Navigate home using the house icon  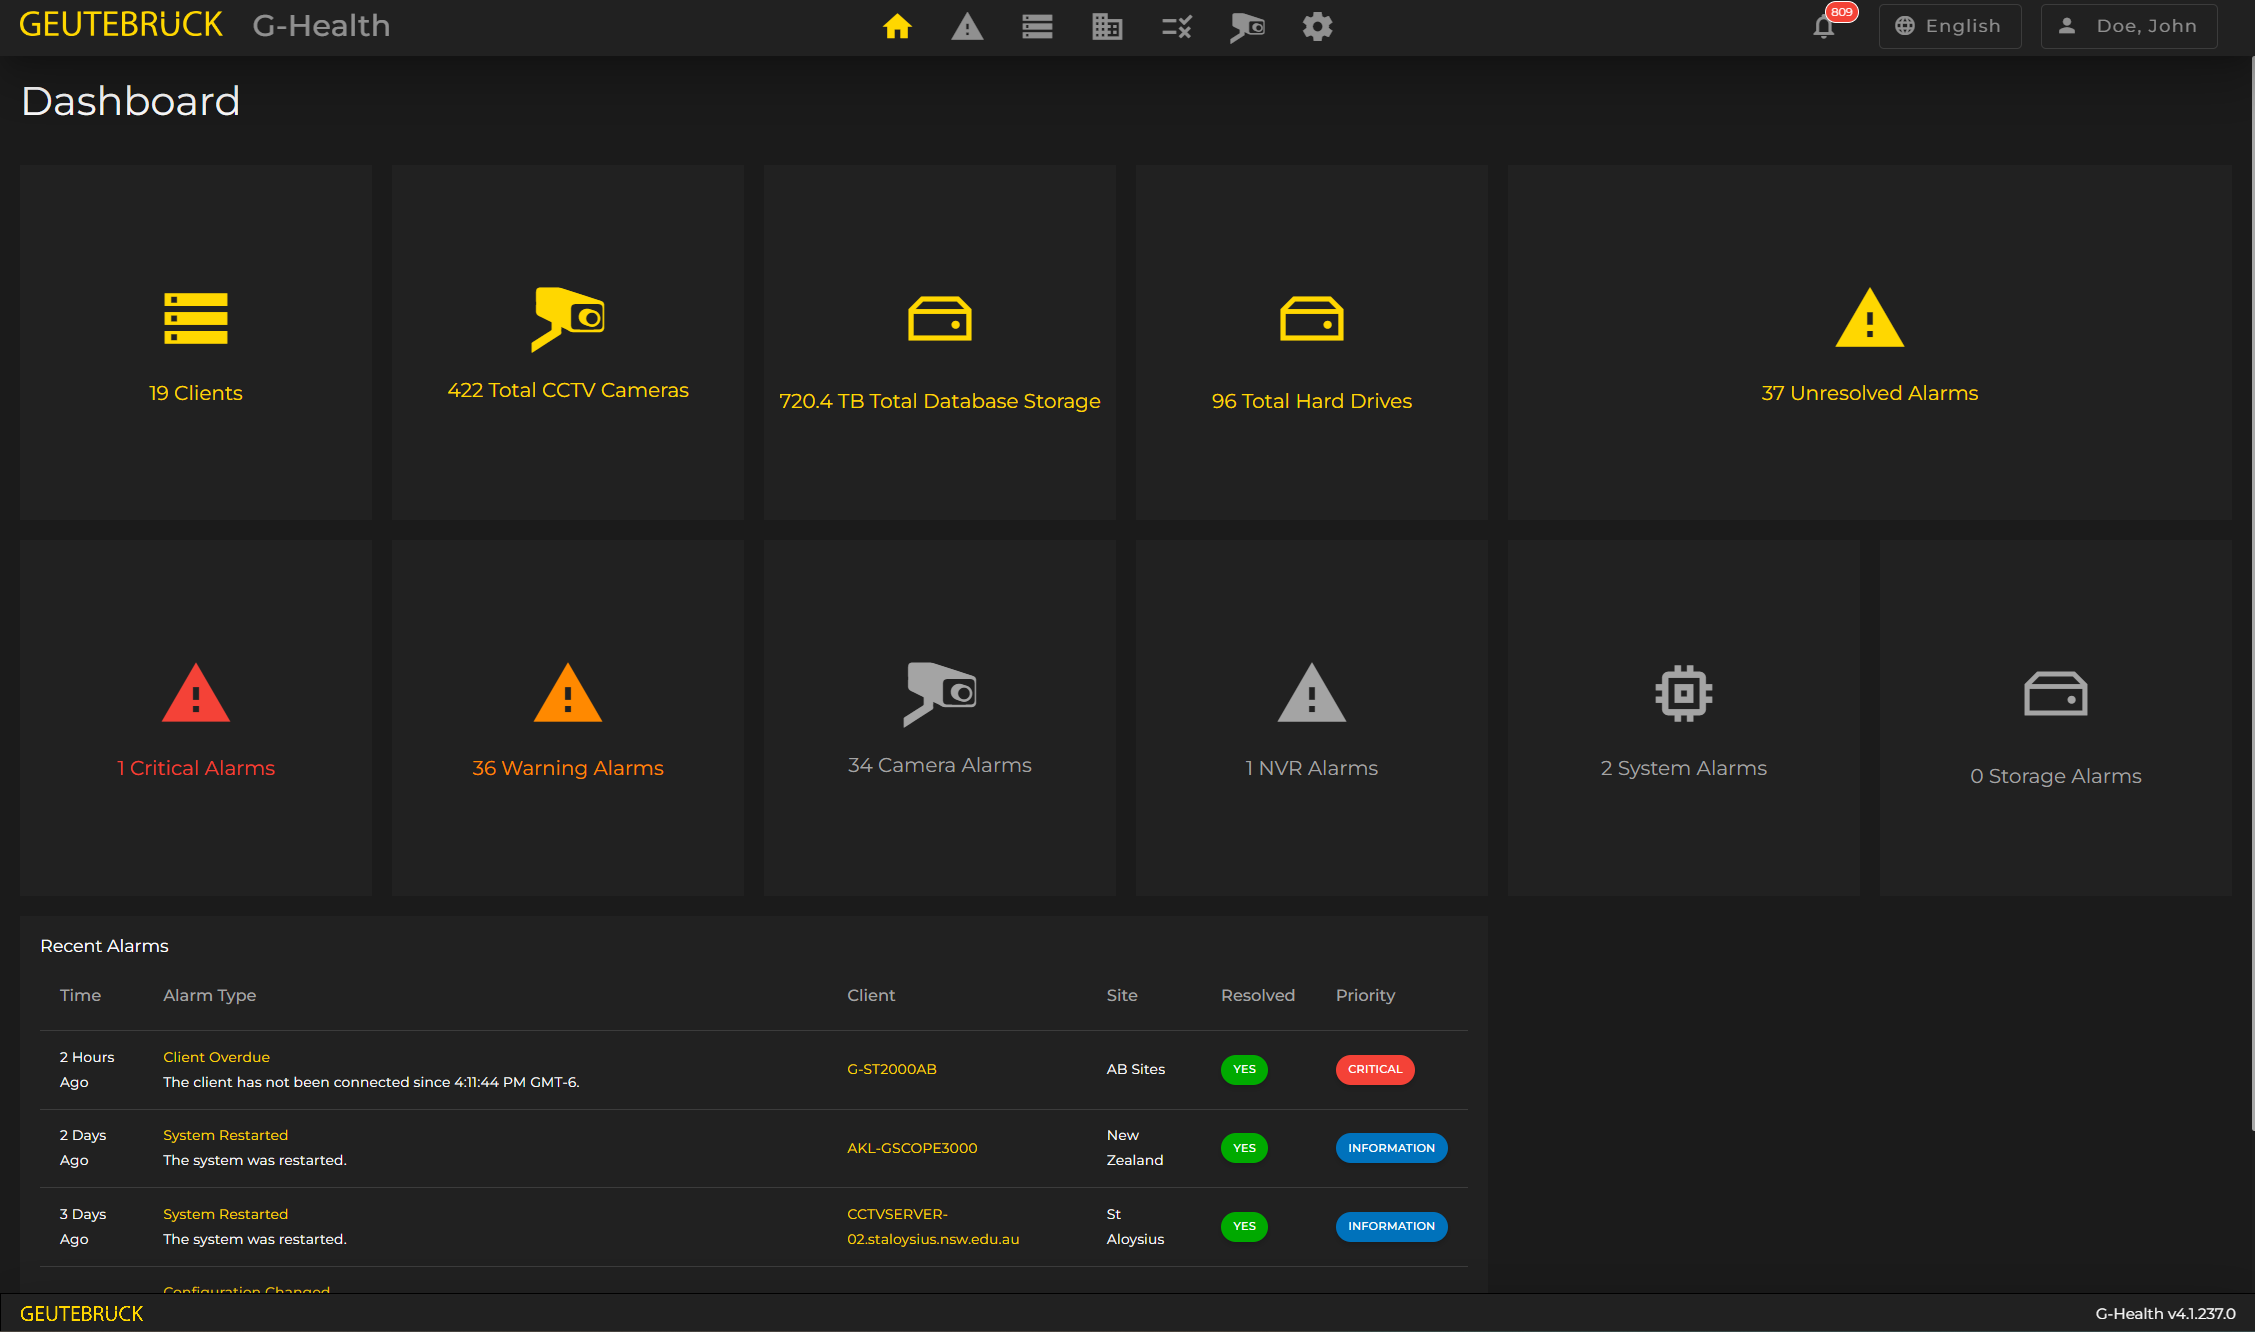coord(897,27)
